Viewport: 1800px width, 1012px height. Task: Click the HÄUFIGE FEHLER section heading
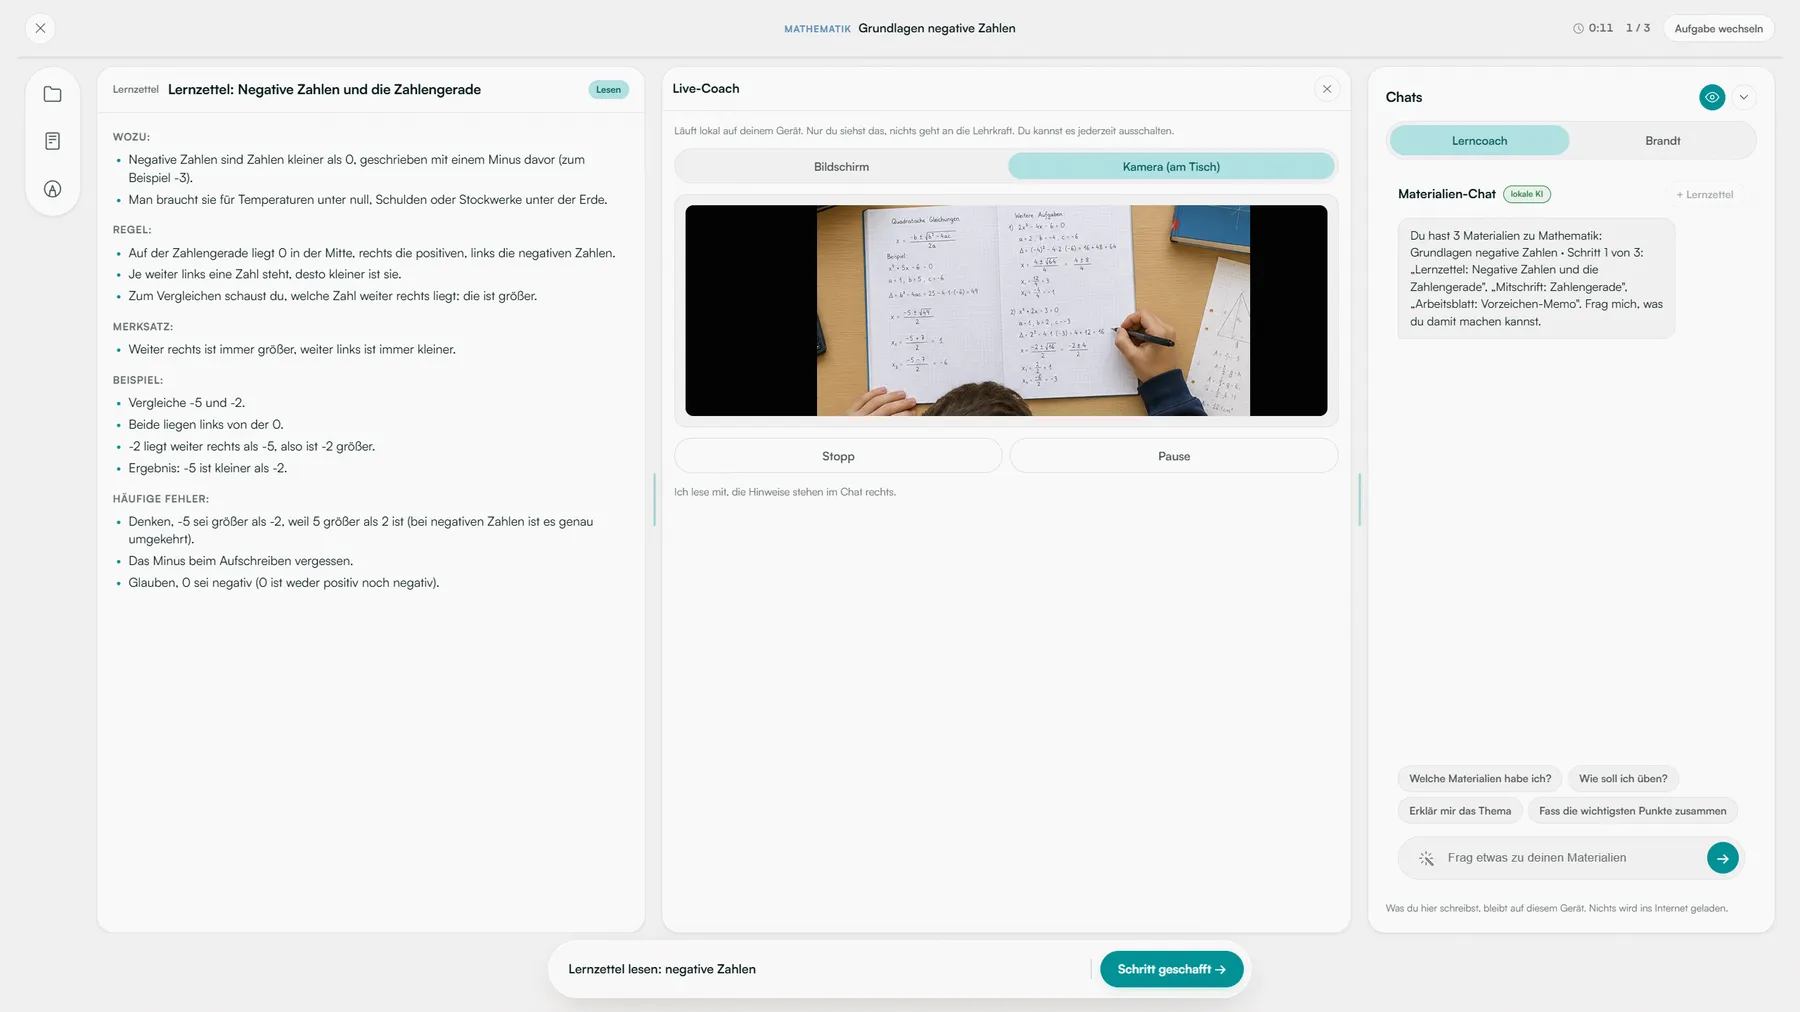161,499
